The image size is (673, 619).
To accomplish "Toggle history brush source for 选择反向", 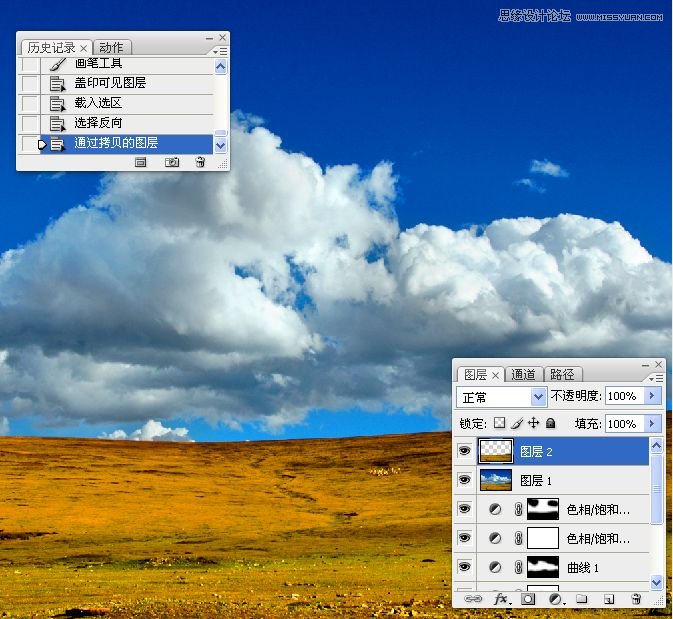I will click(30, 124).
